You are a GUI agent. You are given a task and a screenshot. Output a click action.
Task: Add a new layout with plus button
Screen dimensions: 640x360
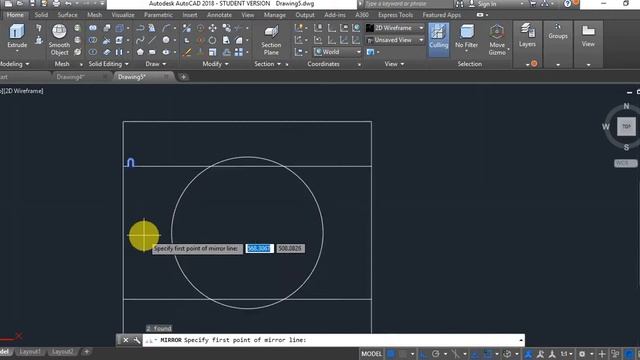[86, 351]
